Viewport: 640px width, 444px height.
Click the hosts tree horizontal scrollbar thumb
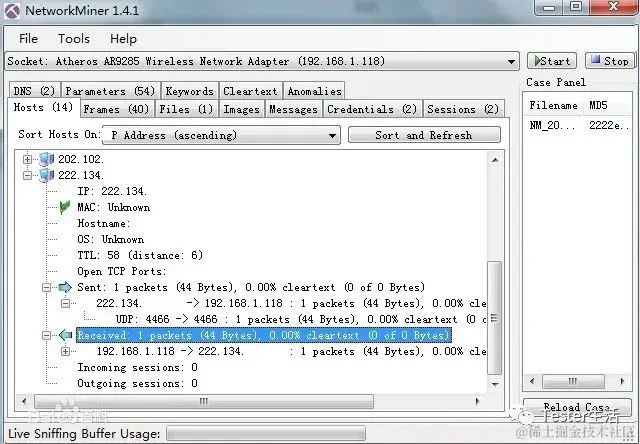(204, 402)
